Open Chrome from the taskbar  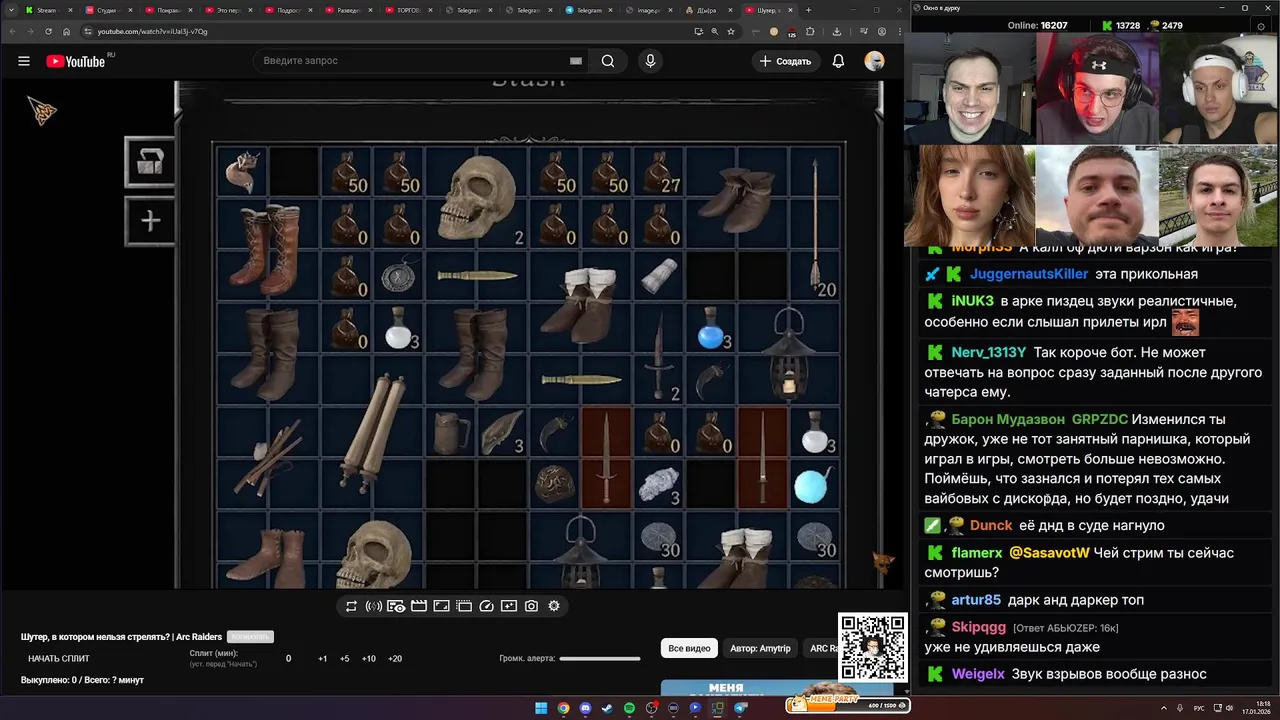tap(563, 708)
